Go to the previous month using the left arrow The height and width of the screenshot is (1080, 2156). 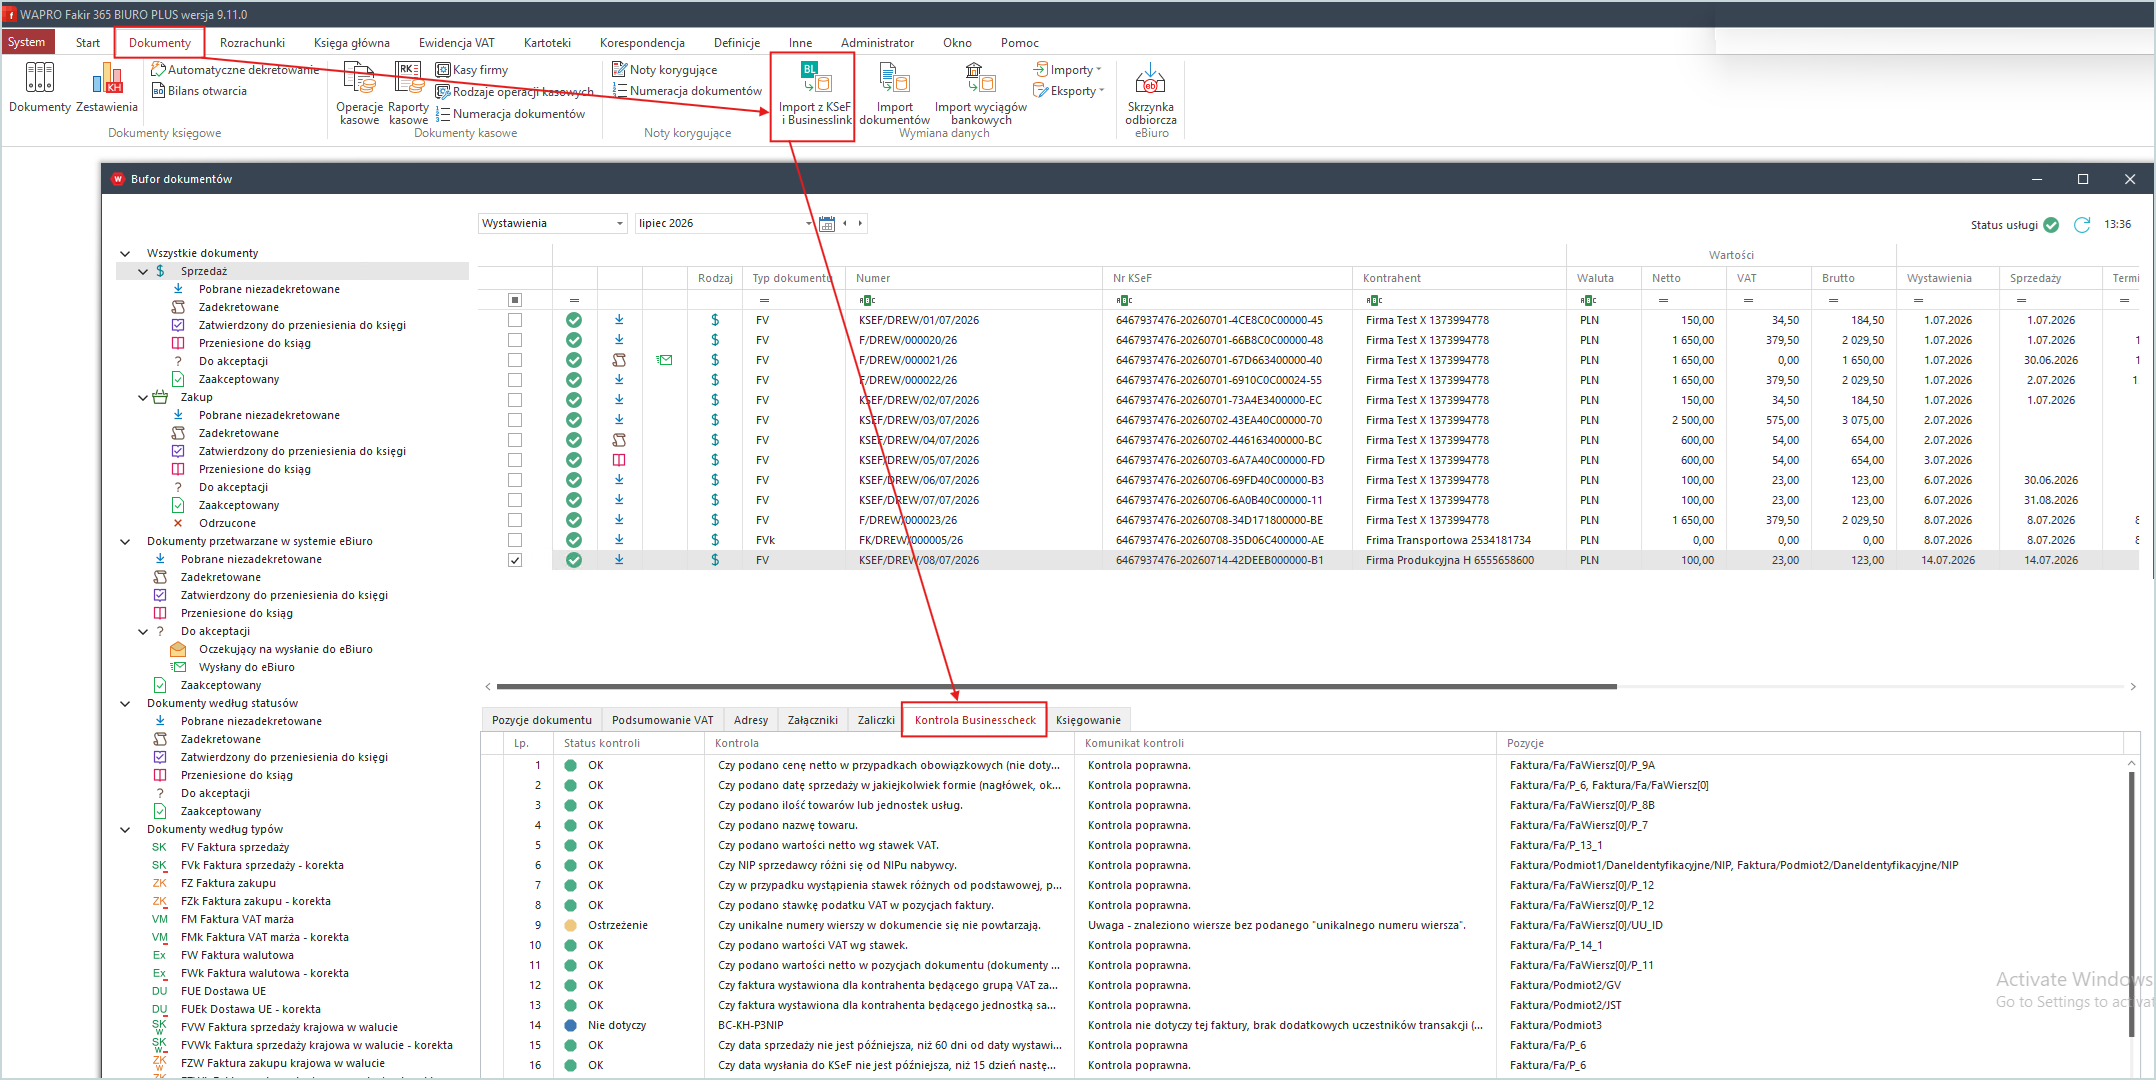coord(845,223)
